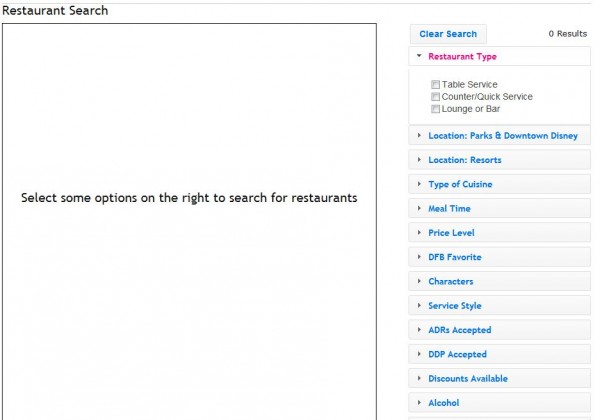600x420 pixels.
Task: Expand the DDP Accepted section
Action: 457,354
